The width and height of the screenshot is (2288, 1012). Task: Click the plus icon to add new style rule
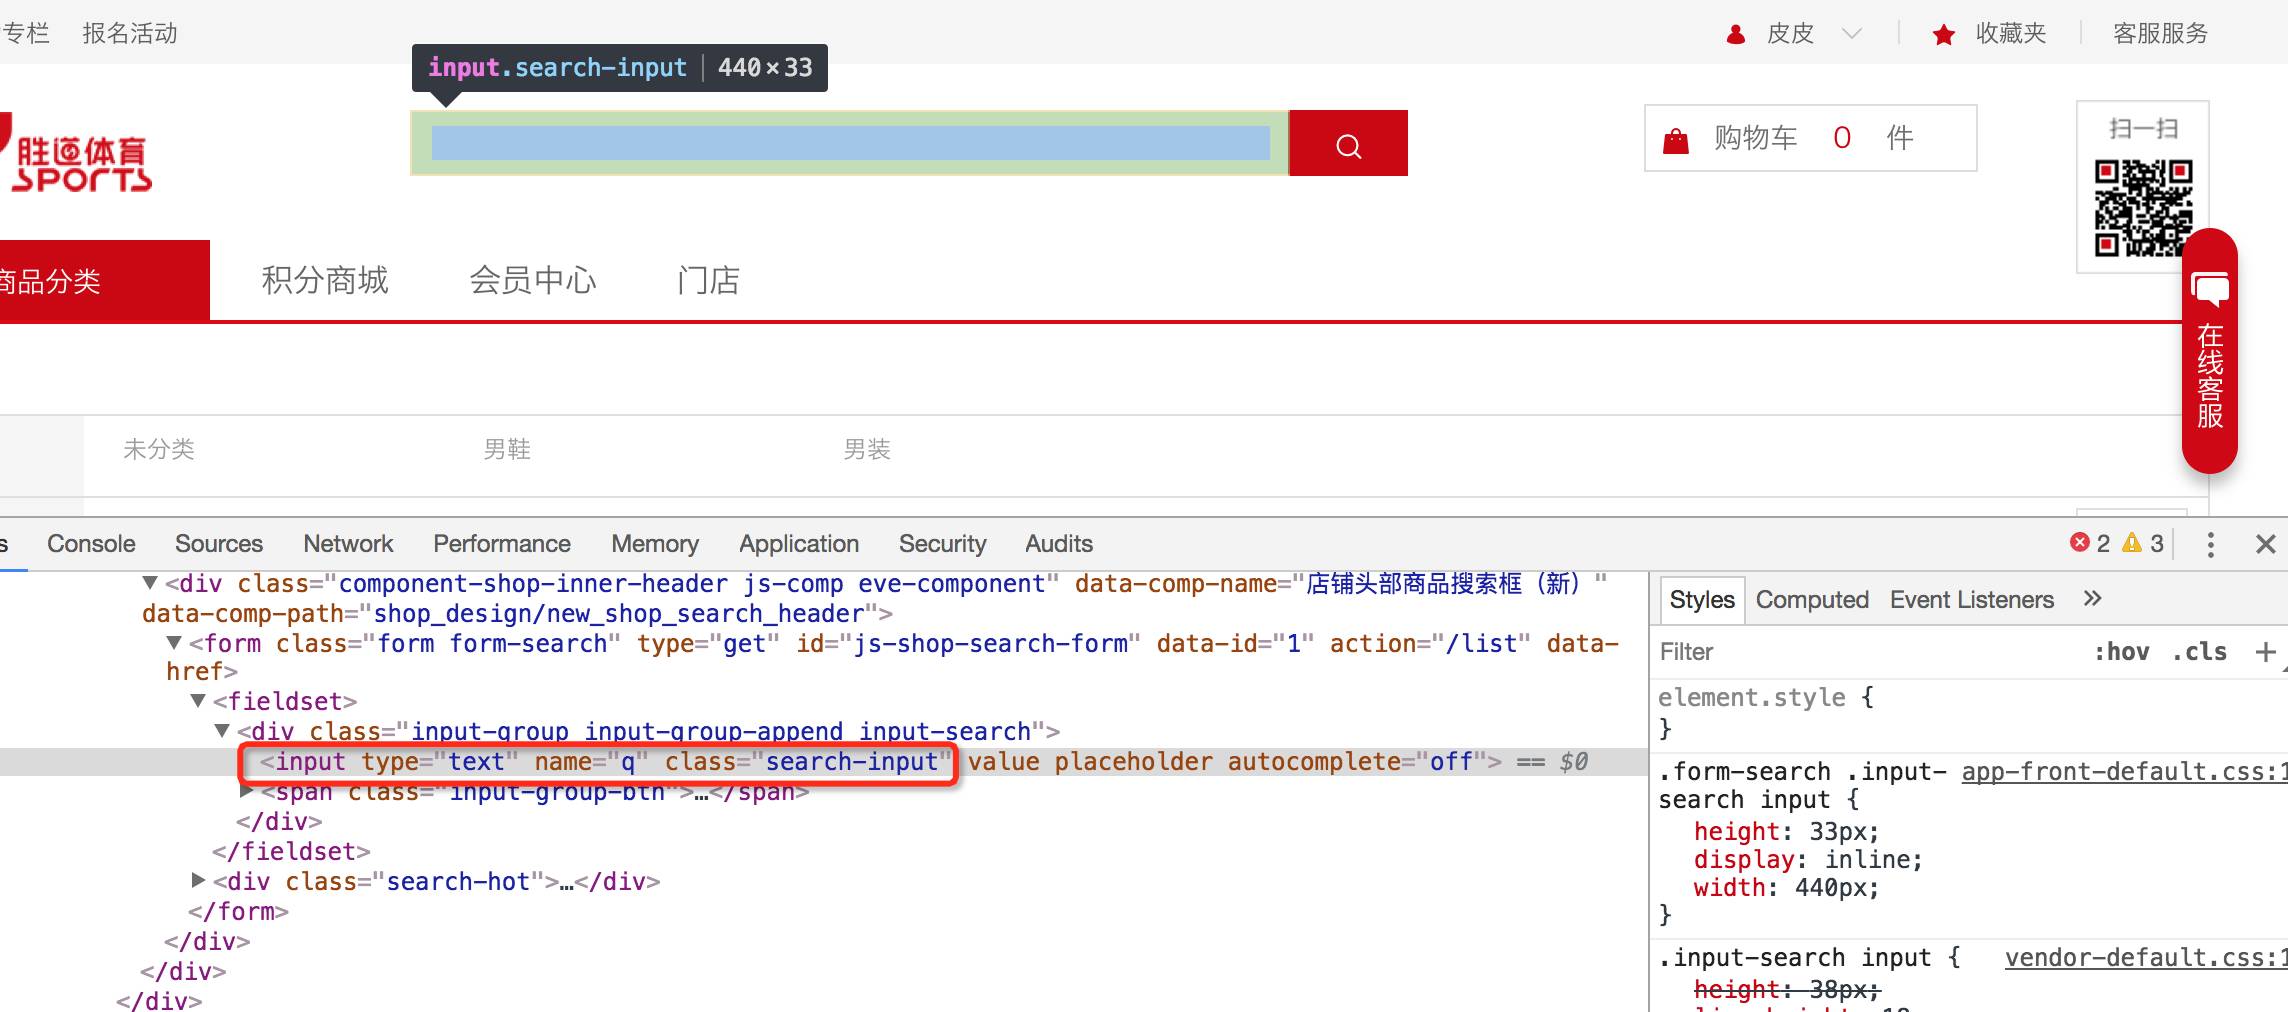2266,652
